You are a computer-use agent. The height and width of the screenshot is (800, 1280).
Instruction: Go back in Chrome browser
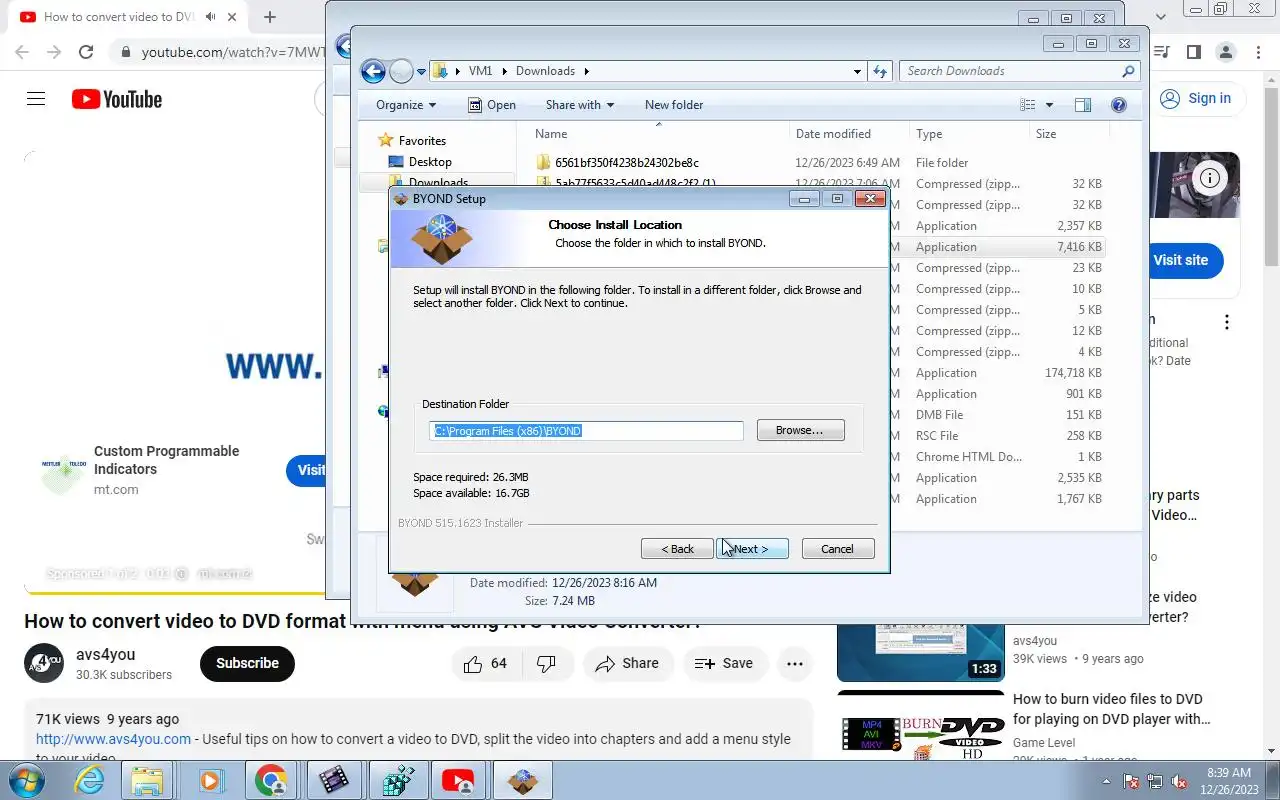(21, 52)
